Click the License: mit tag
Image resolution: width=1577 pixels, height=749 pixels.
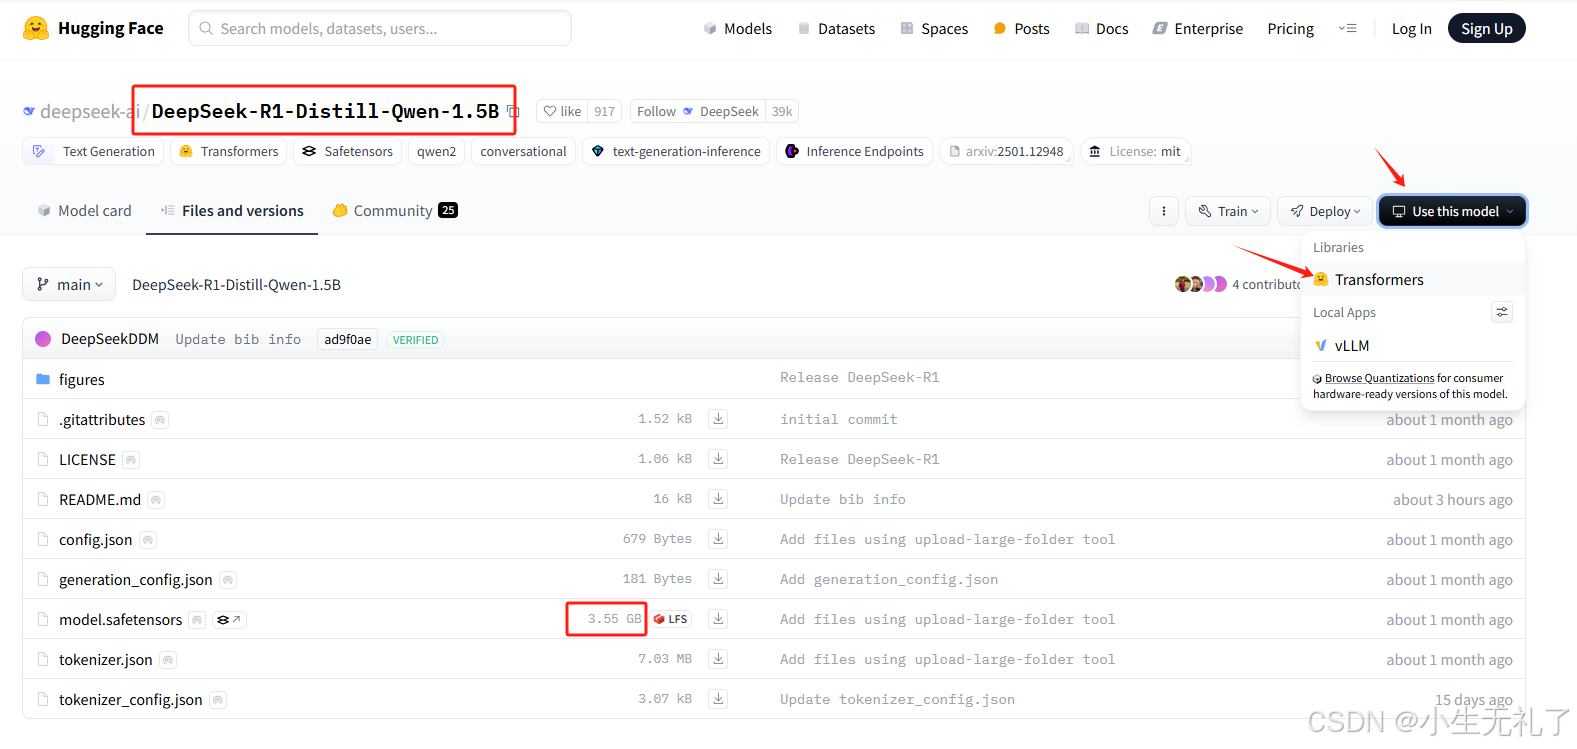click(1135, 151)
